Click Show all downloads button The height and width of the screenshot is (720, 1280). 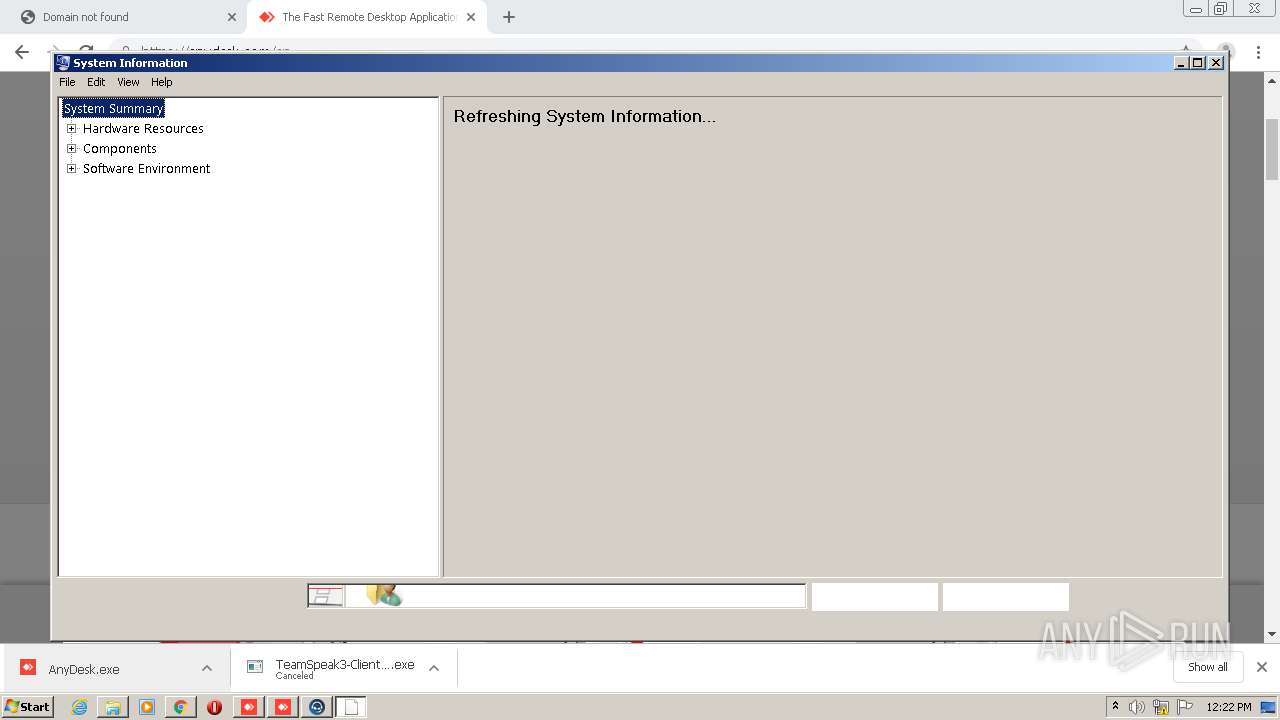[x=1208, y=667]
